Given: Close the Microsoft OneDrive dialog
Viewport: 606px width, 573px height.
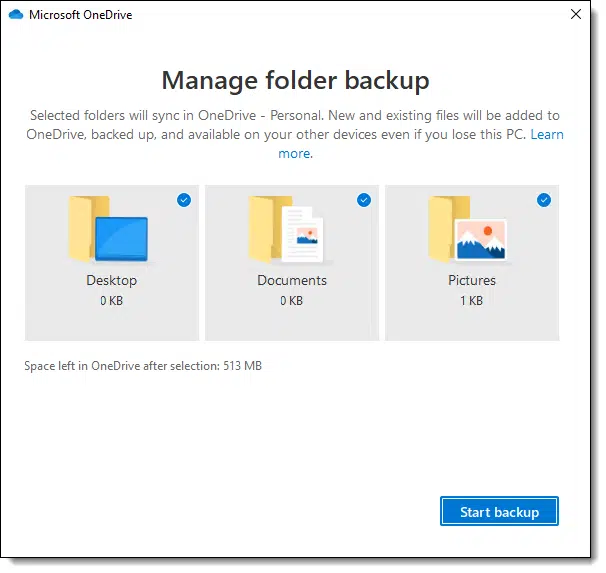Looking at the screenshot, I should pyautogui.click(x=576, y=14).
